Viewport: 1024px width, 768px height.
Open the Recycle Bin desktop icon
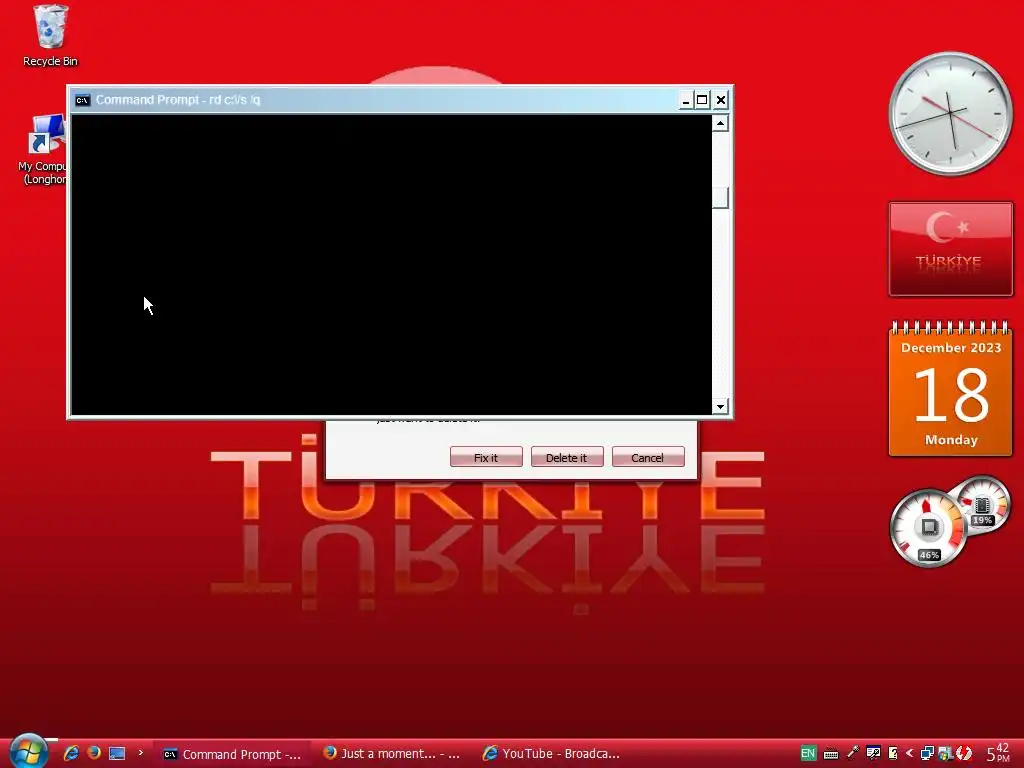(x=50, y=35)
